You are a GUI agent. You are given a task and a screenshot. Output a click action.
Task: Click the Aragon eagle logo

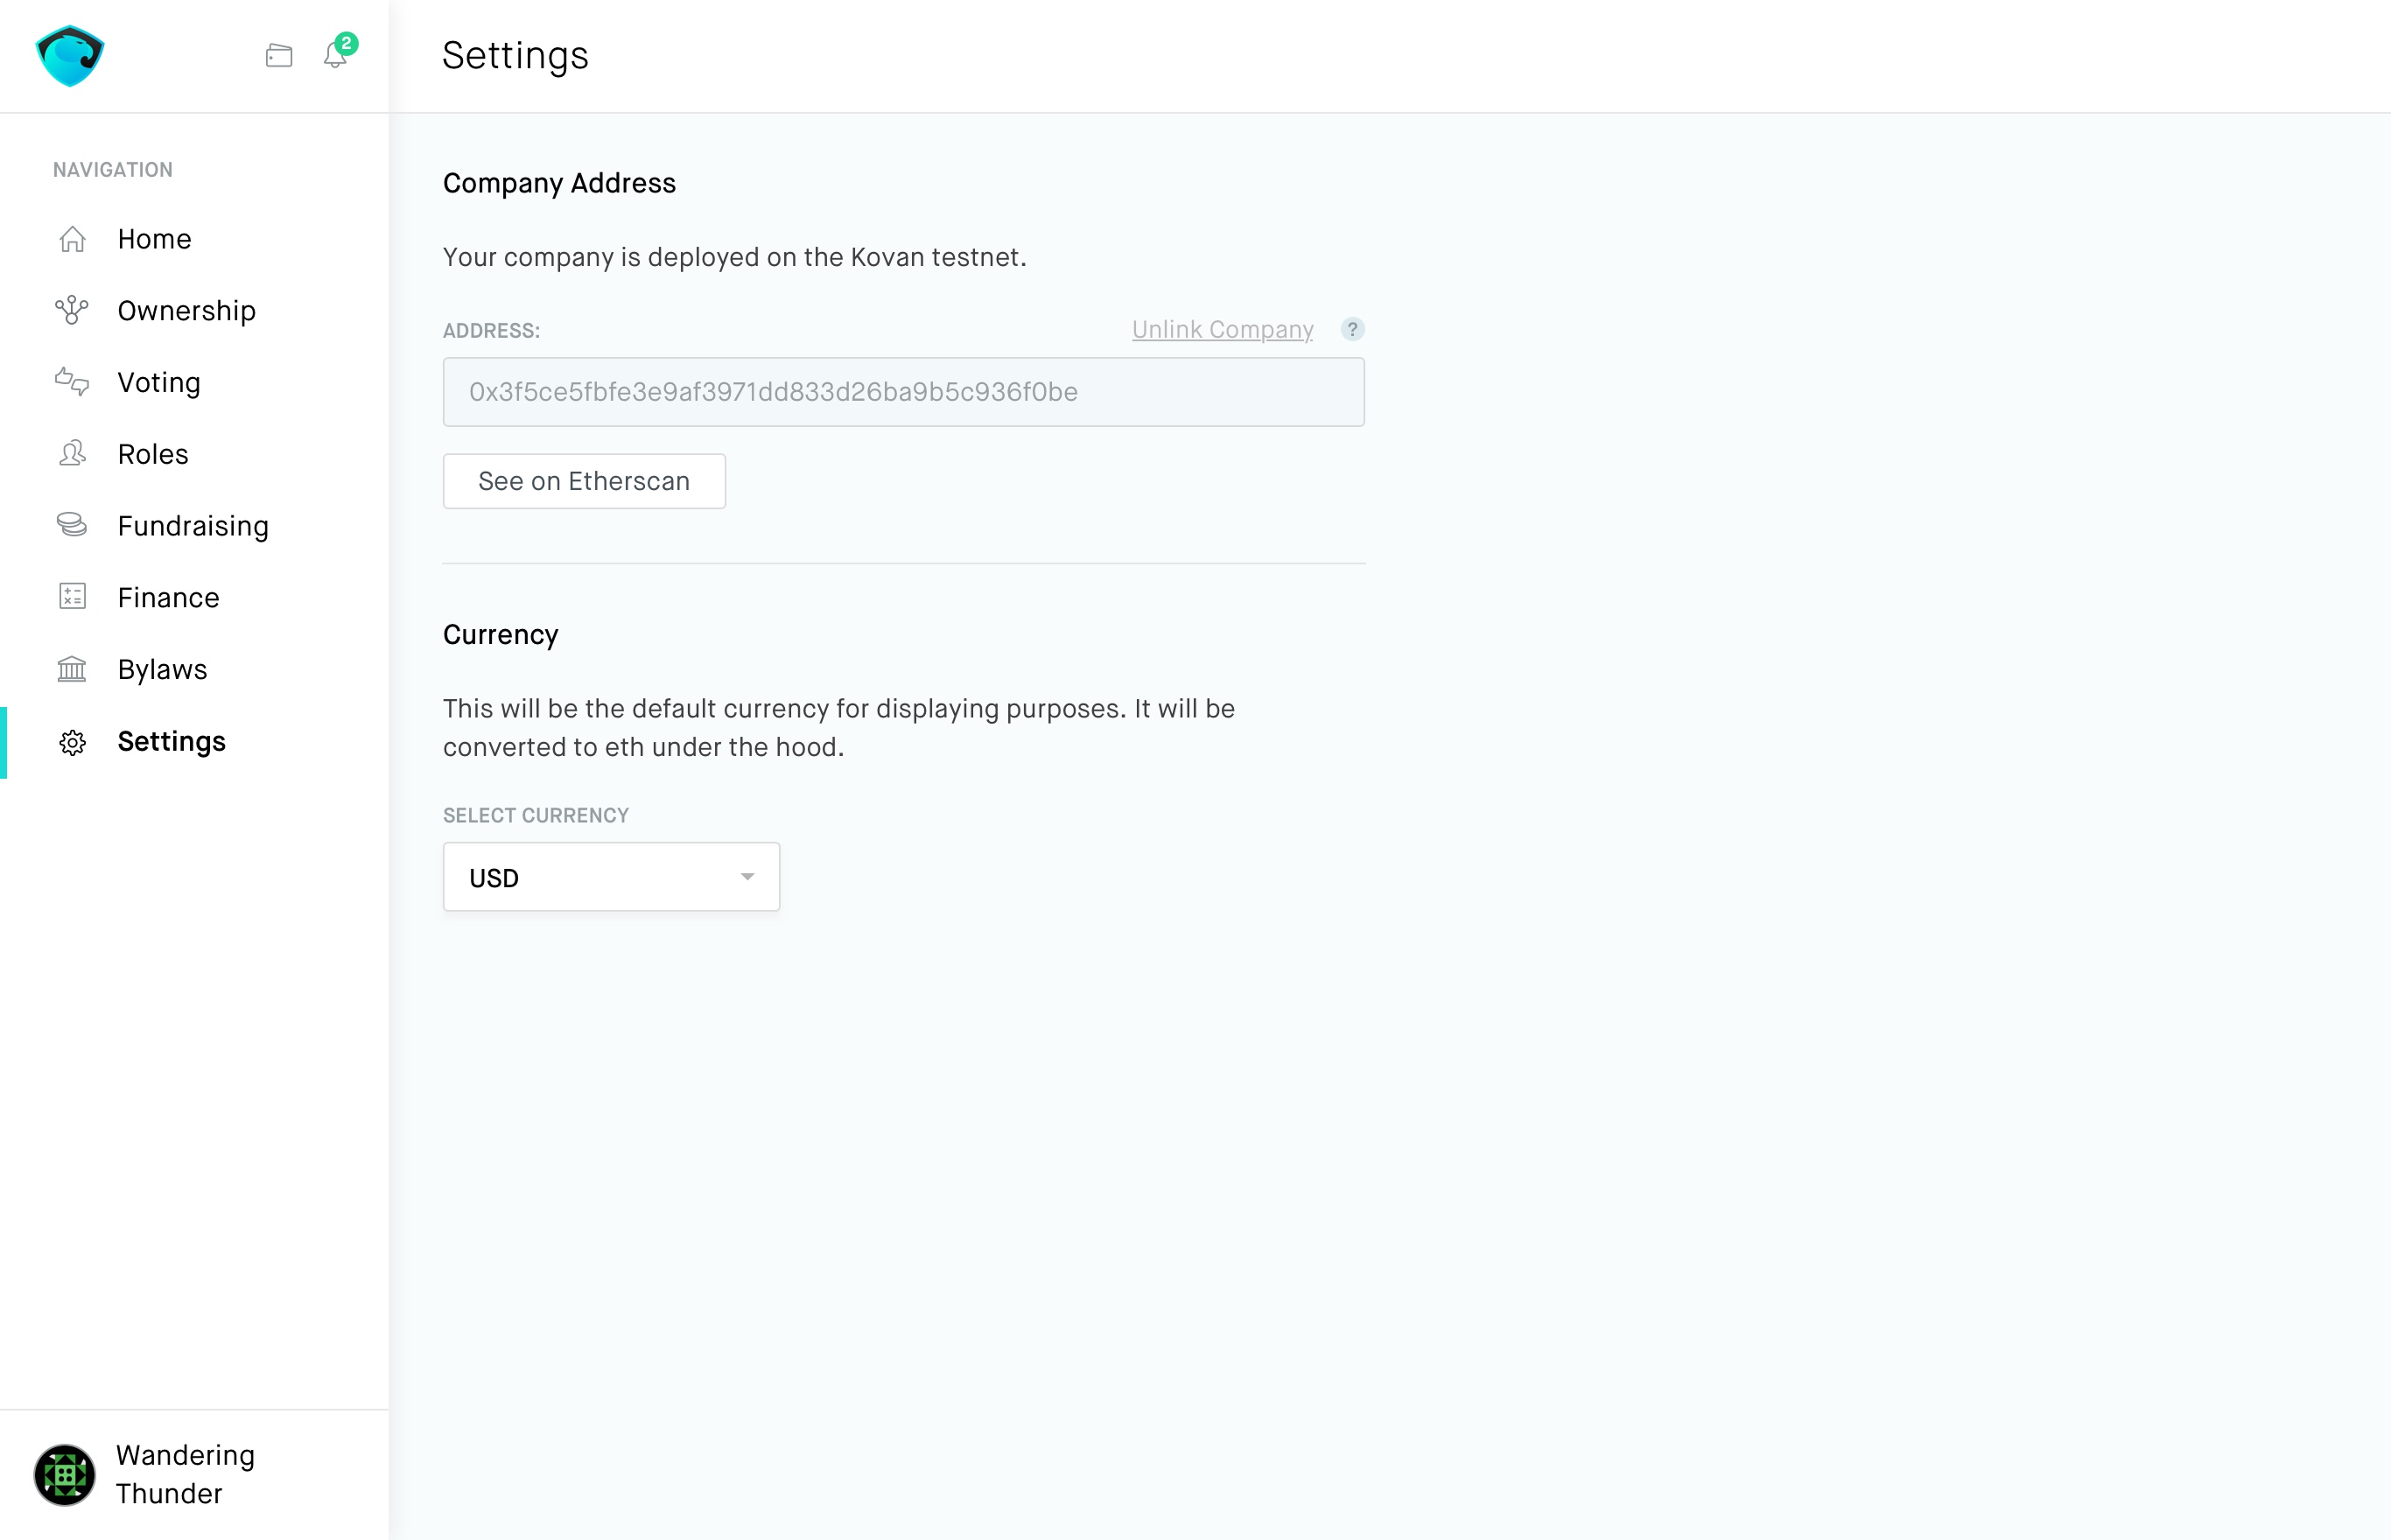[x=69, y=56]
